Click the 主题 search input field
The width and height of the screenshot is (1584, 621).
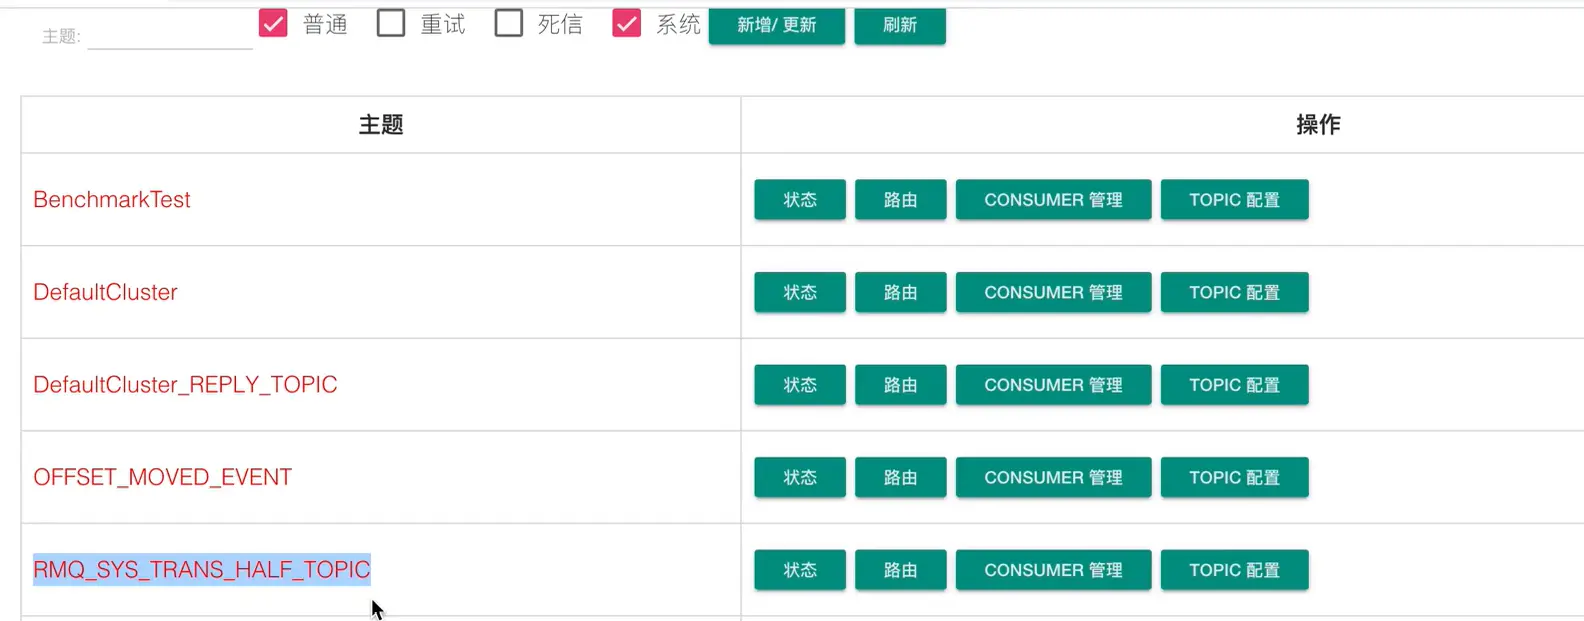click(x=170, y=36)
